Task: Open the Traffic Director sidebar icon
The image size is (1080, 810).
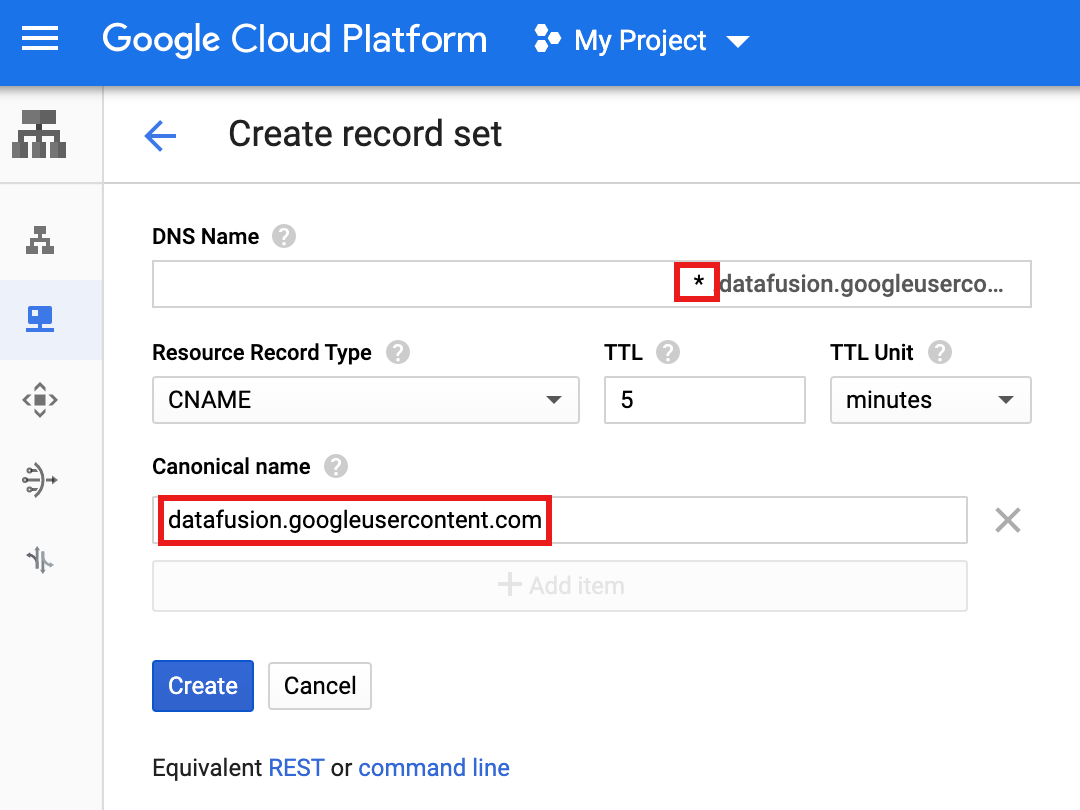Action: click(x=40, y=560)
